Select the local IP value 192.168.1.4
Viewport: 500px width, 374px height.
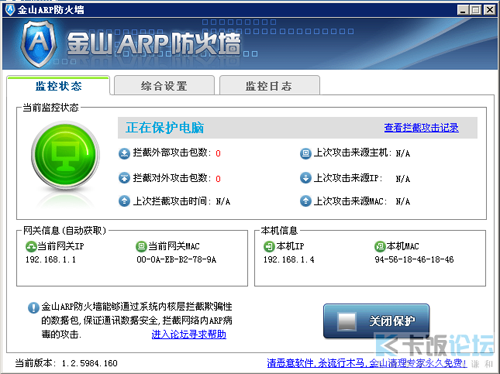289,260
